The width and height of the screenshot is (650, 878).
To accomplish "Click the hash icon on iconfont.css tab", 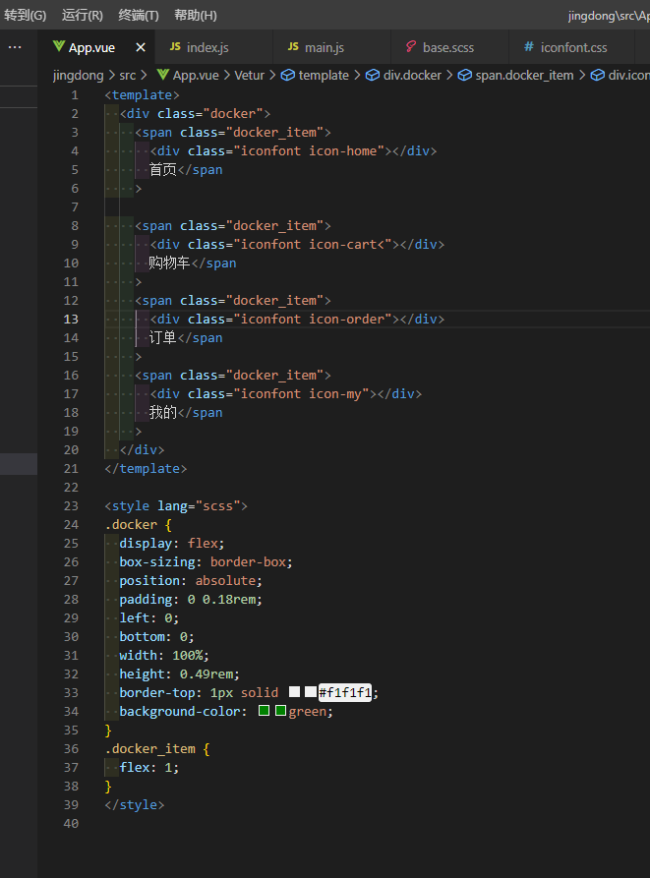I will click(529, 46).
